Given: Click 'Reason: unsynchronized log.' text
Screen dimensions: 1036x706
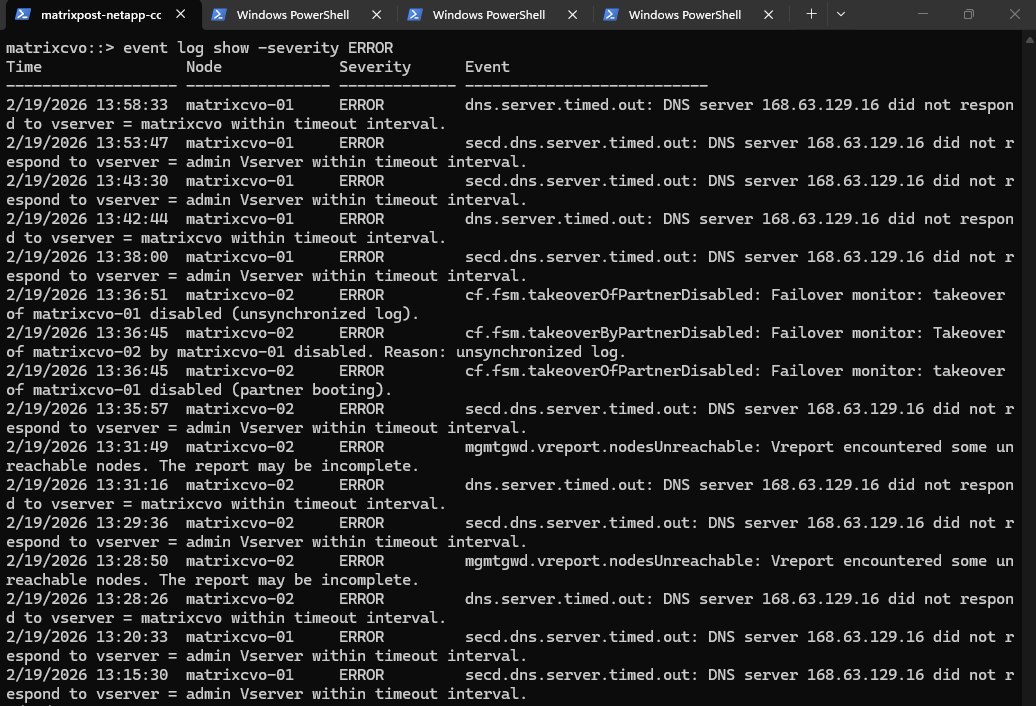Looking at the screenshot, I should pos(504,352).
